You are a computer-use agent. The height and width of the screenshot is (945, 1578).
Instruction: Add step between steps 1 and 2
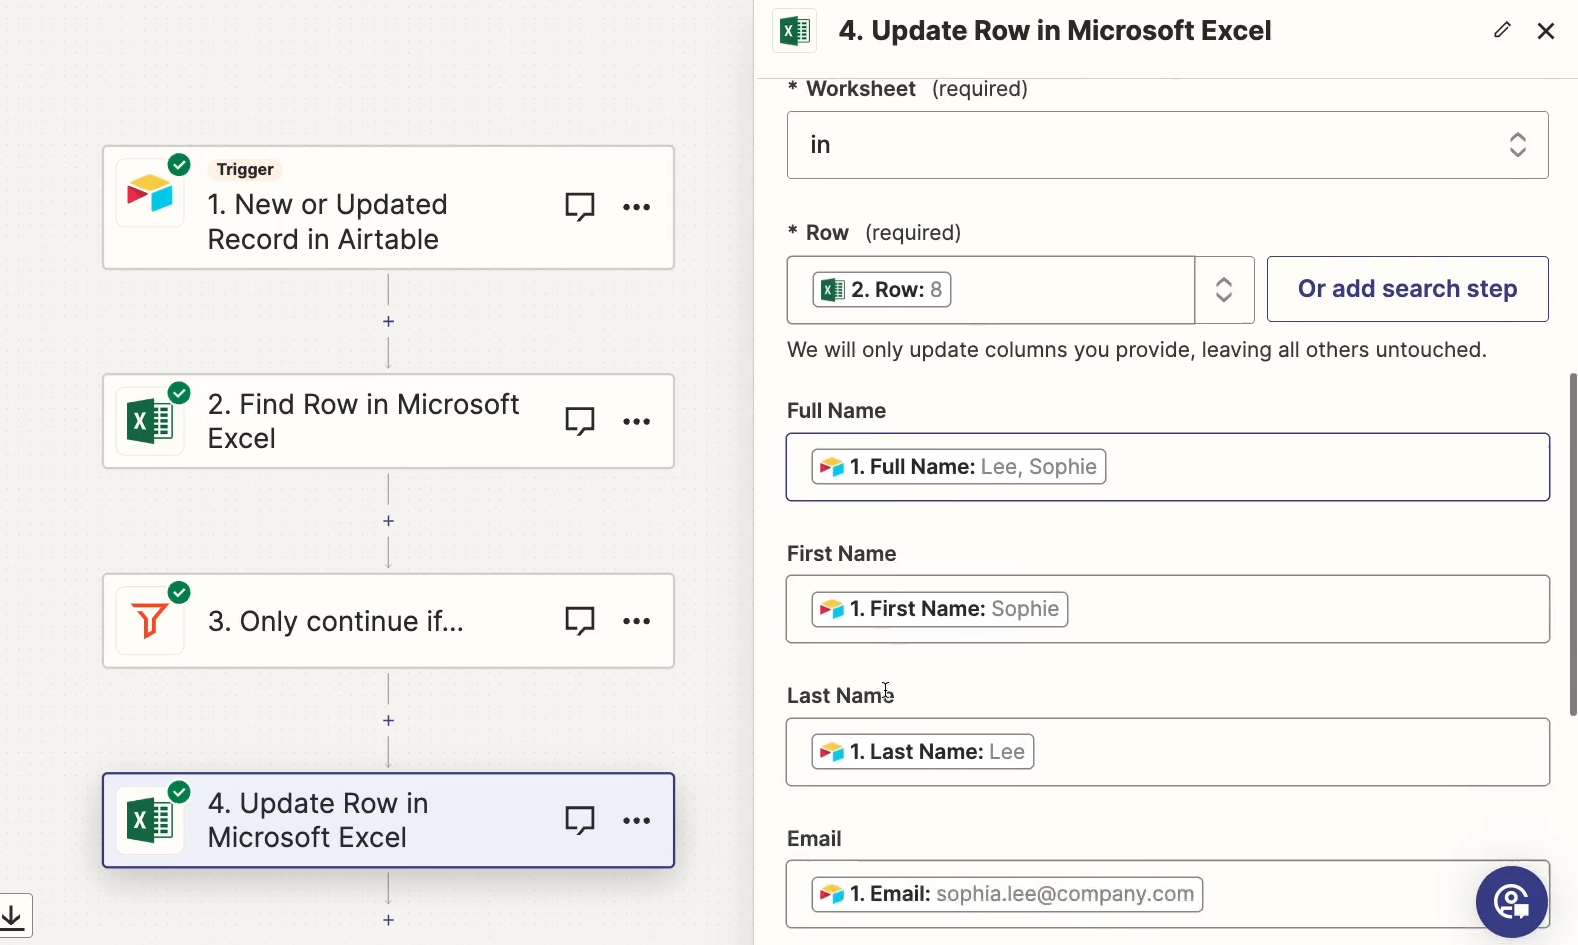point(389,321)
